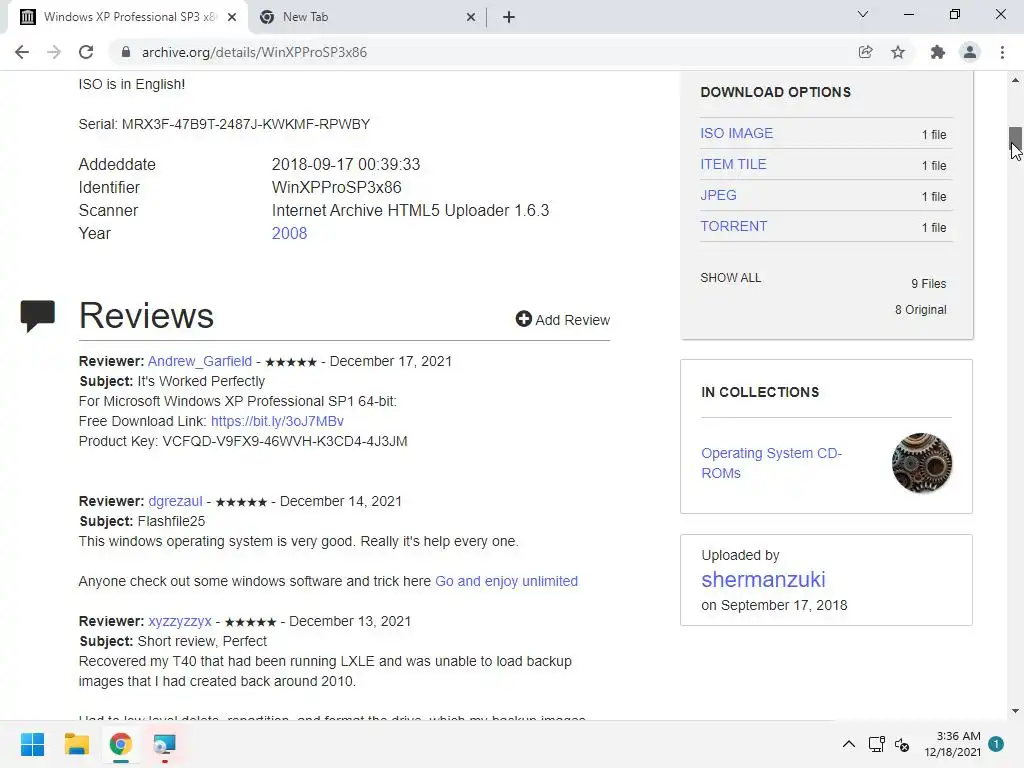The width and height of the screenshot is (1024, 768).
Task: Open the notification badge icon
Action: coord(996,744)
